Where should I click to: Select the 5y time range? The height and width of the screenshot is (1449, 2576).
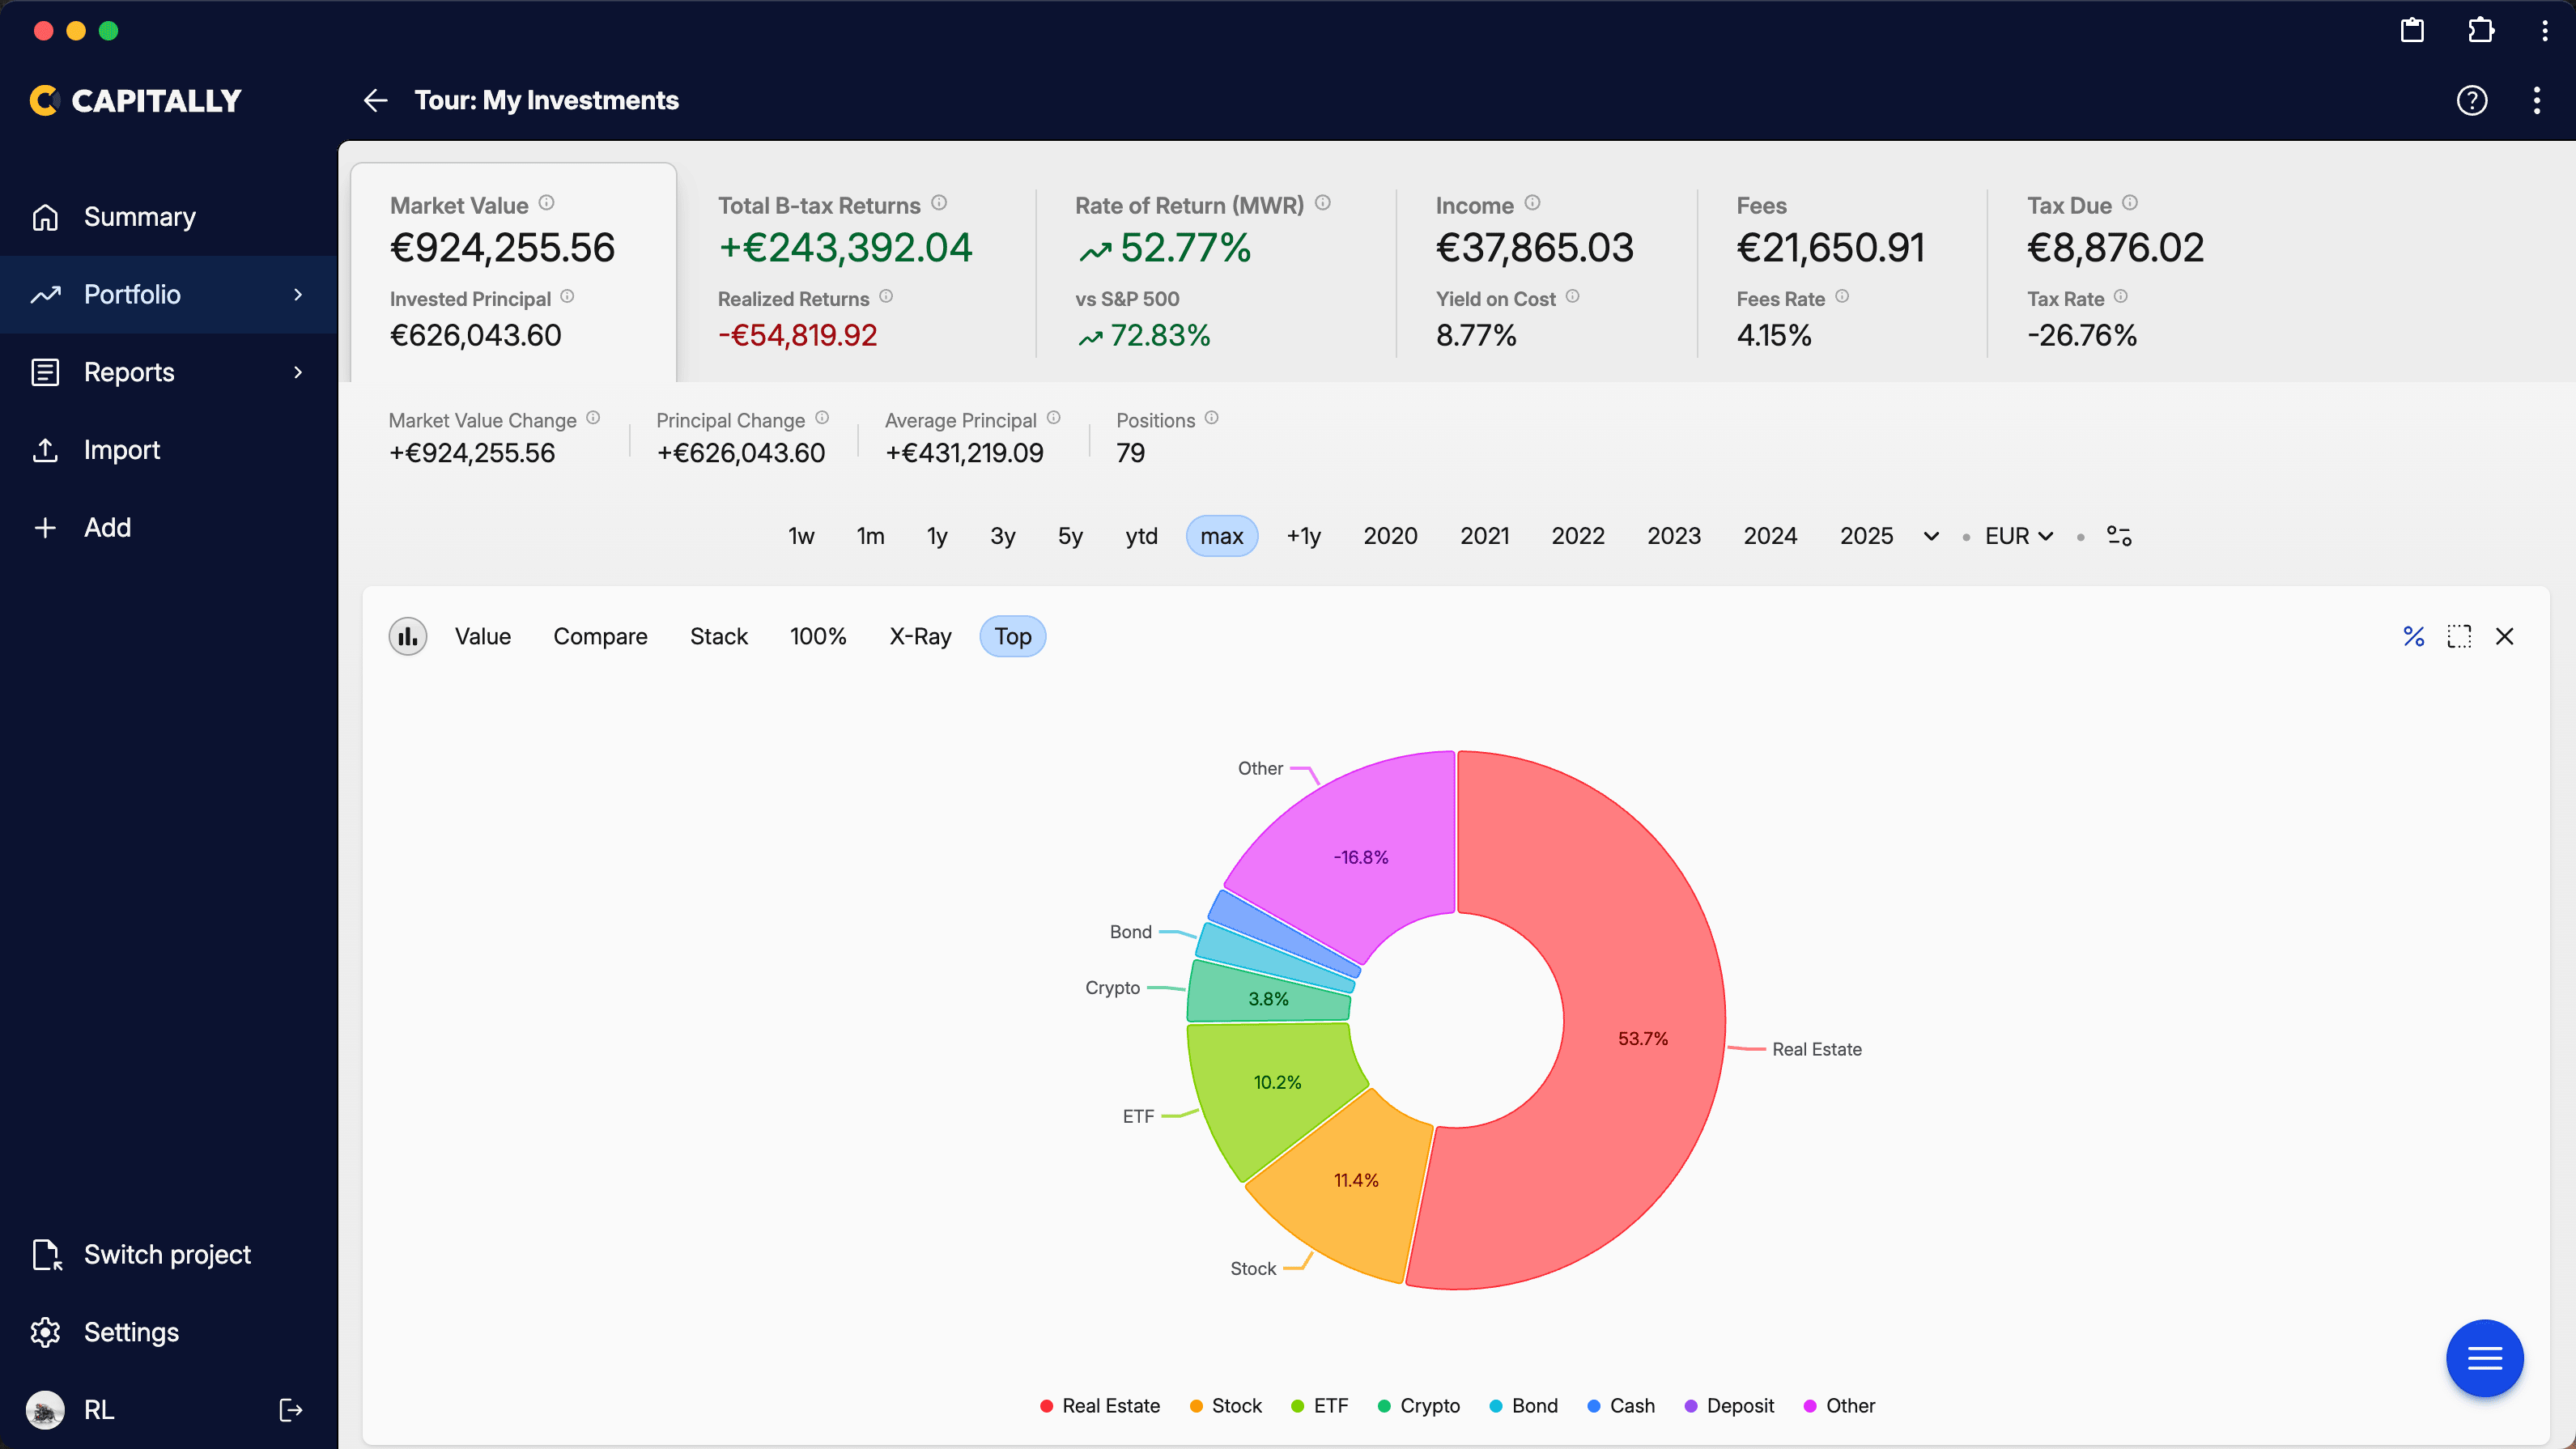(1070, 537)
